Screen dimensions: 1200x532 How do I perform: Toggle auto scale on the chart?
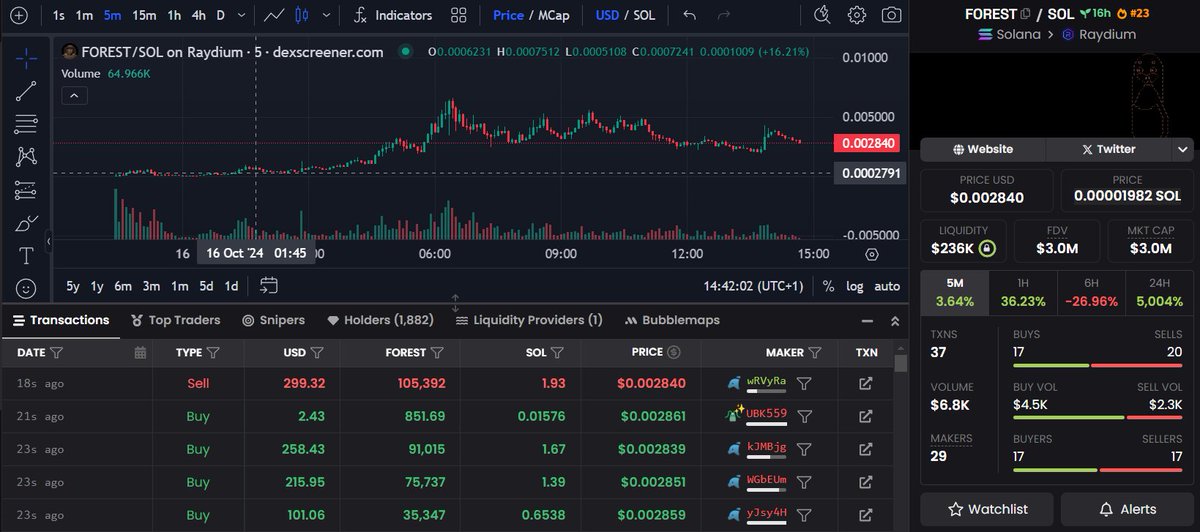(x=887, y=286)
